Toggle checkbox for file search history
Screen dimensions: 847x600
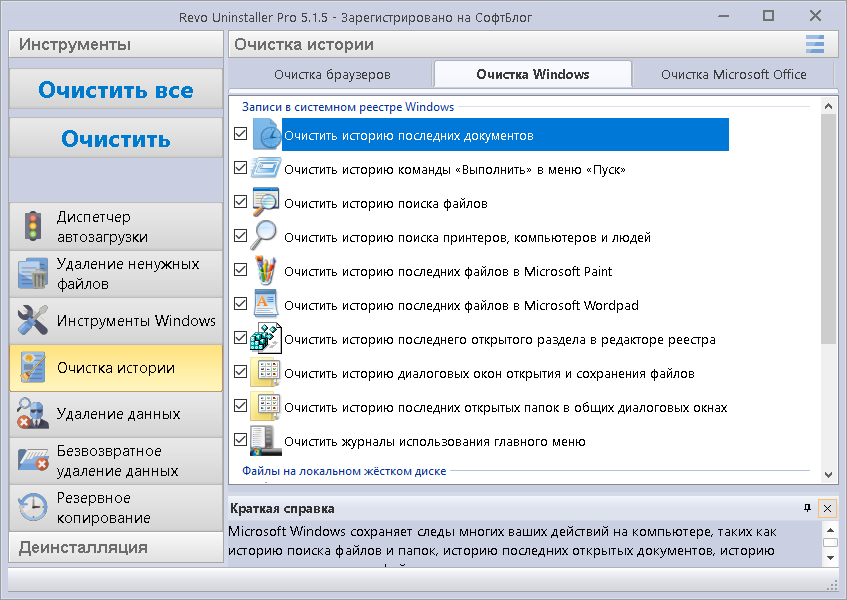pyautogui.click(x=241, y=201)
